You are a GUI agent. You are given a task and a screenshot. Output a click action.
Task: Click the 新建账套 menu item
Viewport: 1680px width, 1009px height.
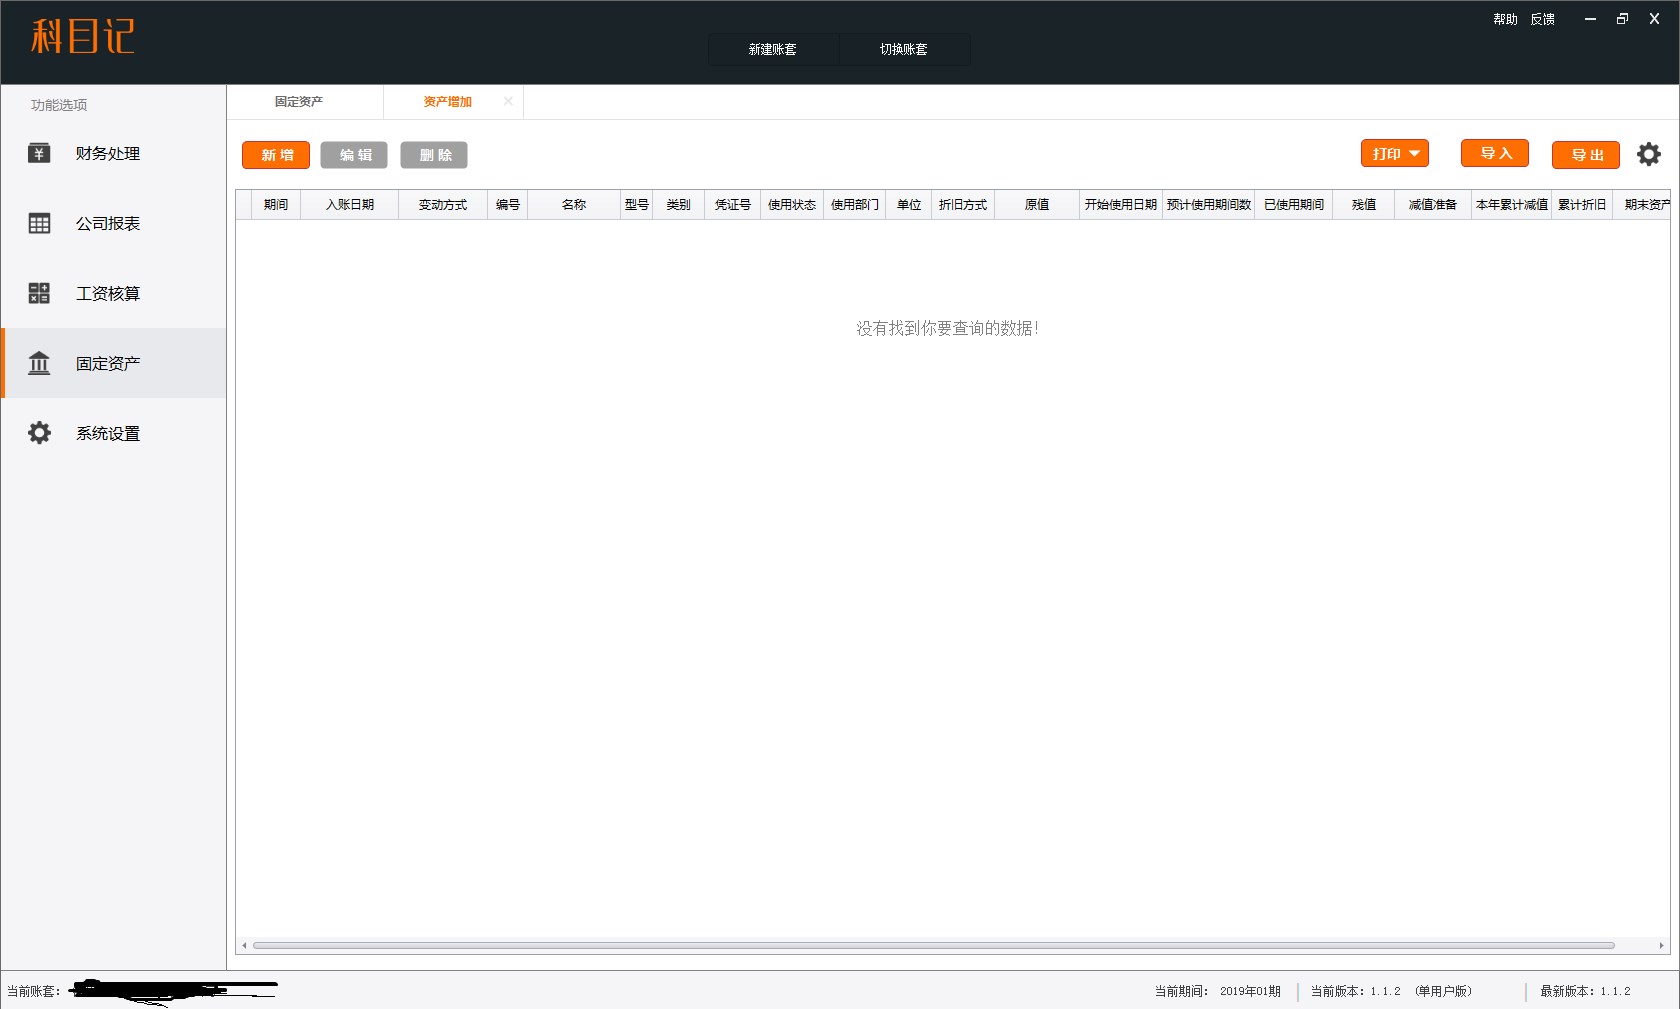772,49
